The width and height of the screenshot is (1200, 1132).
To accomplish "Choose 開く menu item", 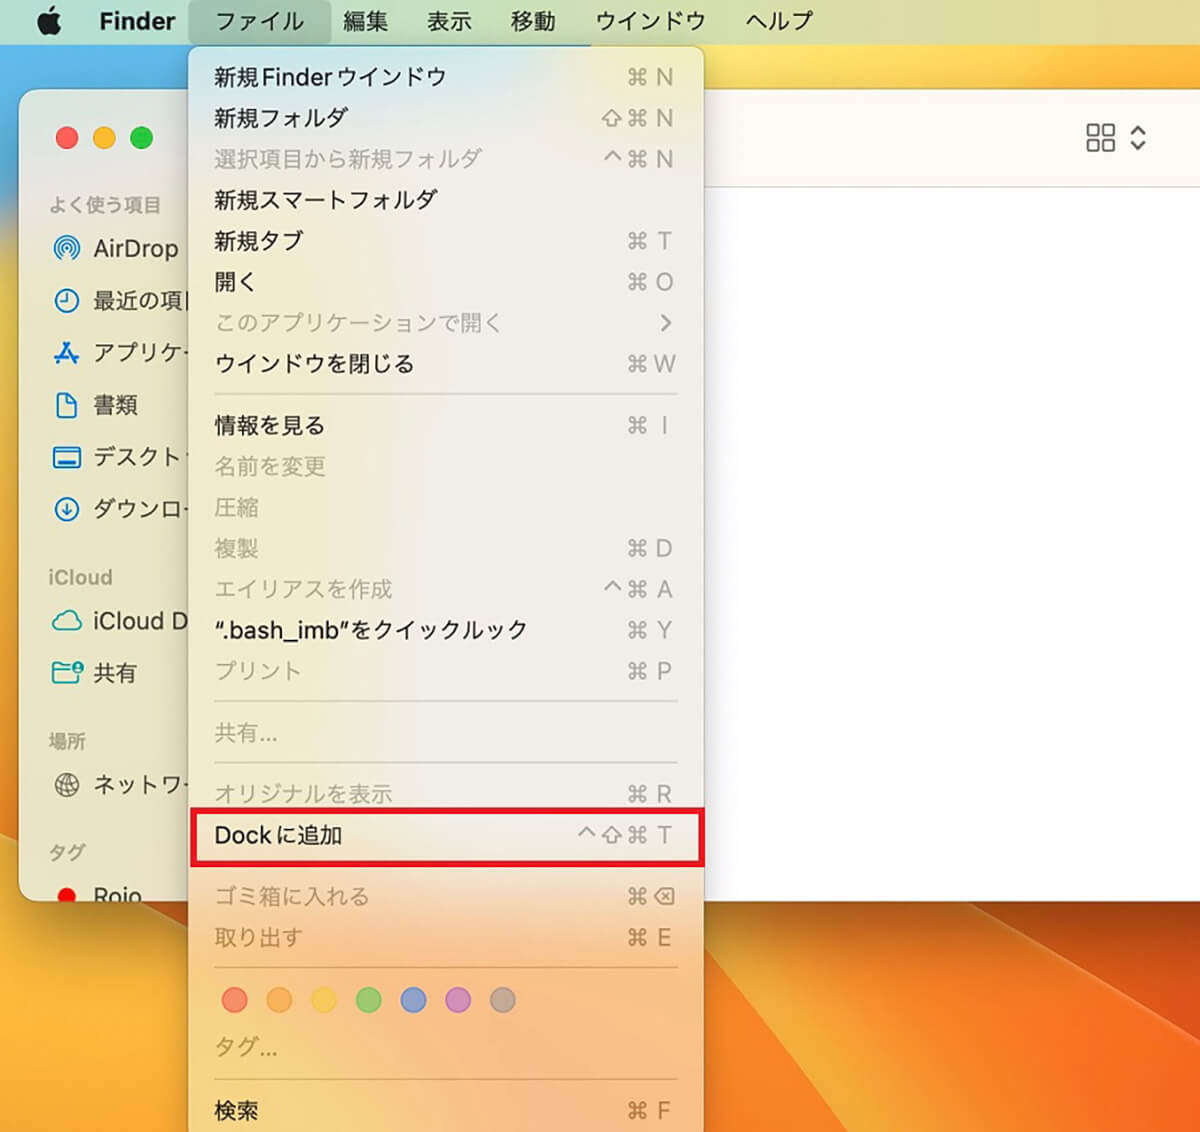I will [446, 282].
